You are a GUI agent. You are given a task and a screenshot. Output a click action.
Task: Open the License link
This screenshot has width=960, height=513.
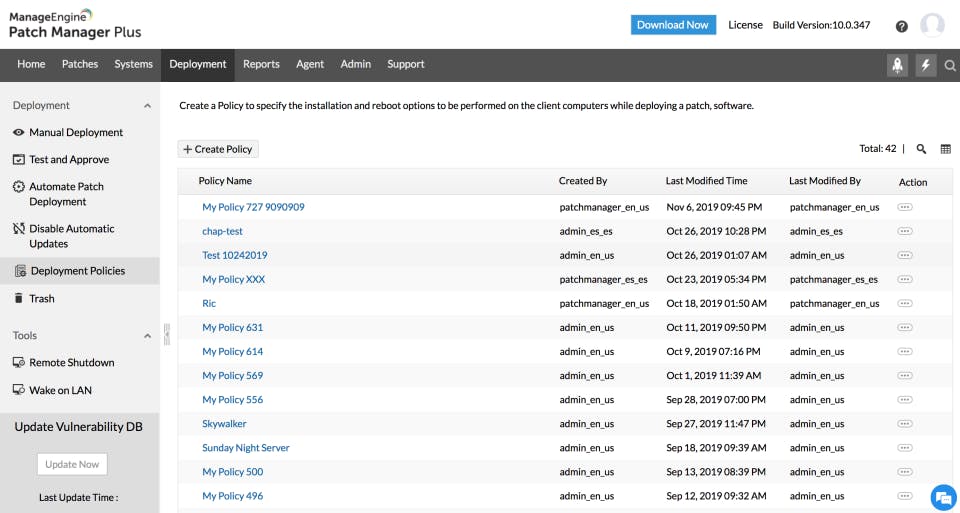pyautogui.click(x=745, y=25)
